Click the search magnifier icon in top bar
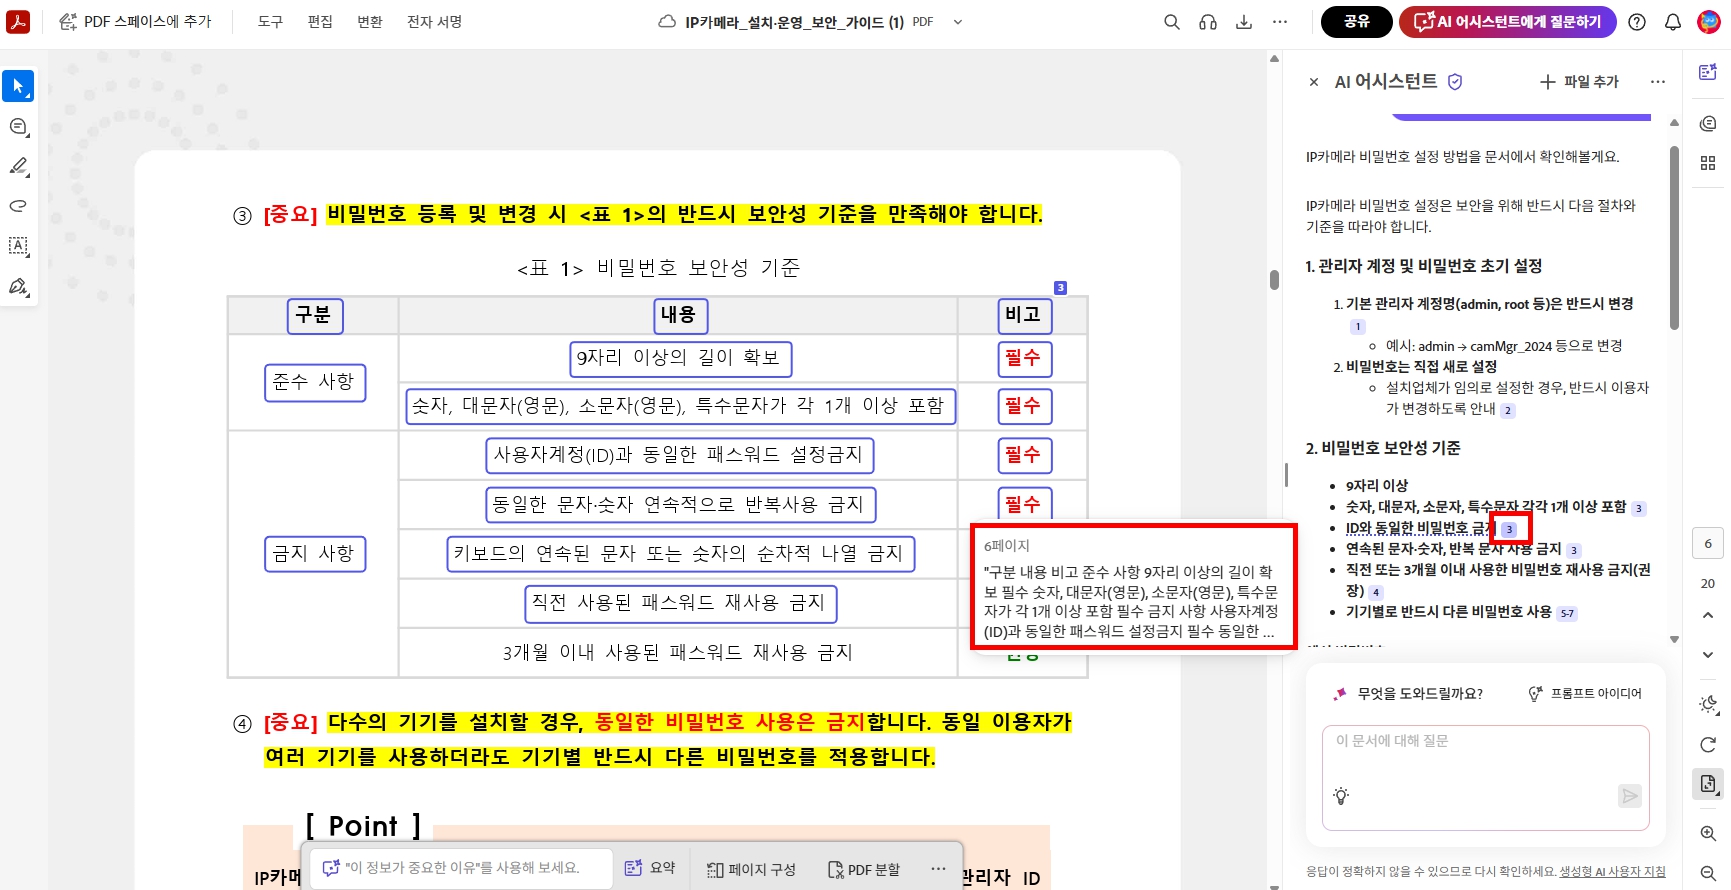 (x=1172, y=22)
